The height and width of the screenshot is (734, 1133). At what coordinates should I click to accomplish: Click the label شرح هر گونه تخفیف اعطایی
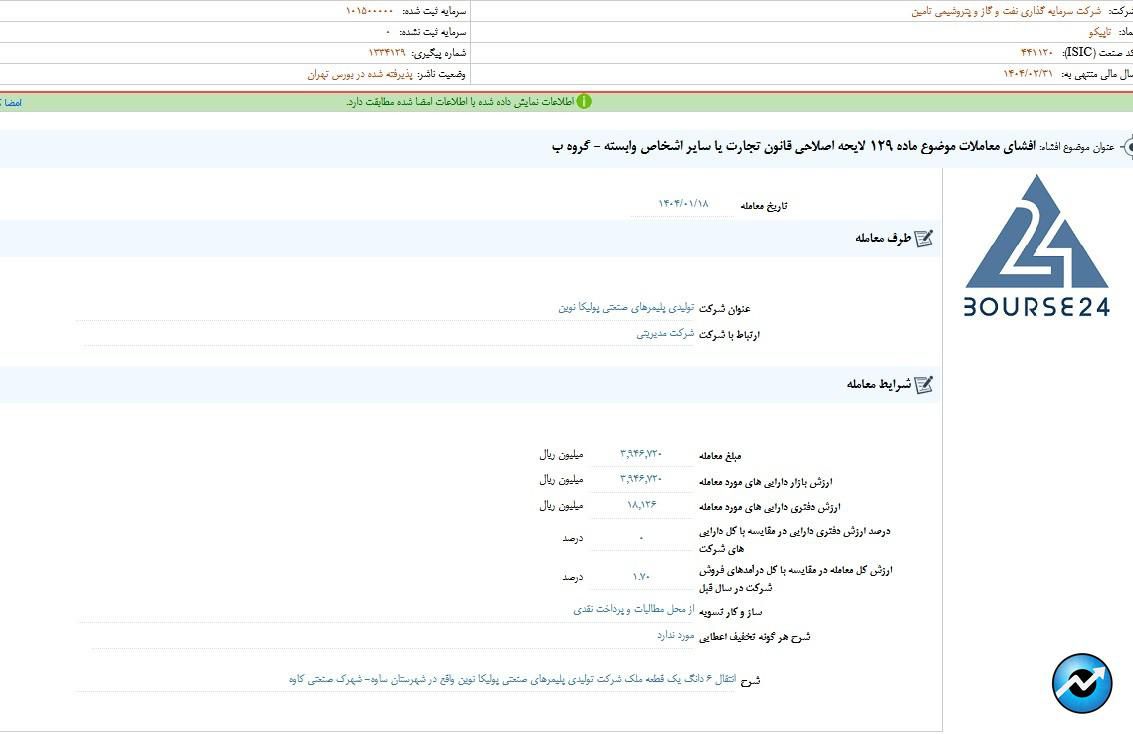click(754, 636)
